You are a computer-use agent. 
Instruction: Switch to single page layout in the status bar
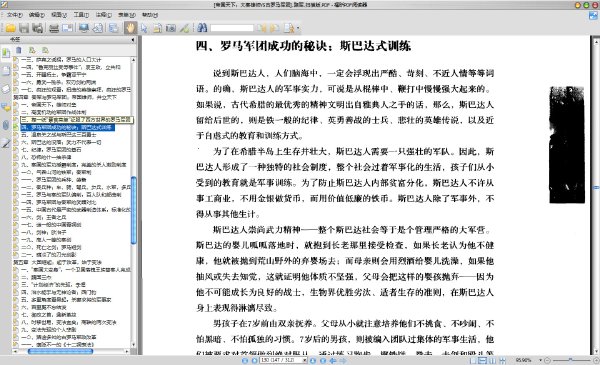pos(473,360)
